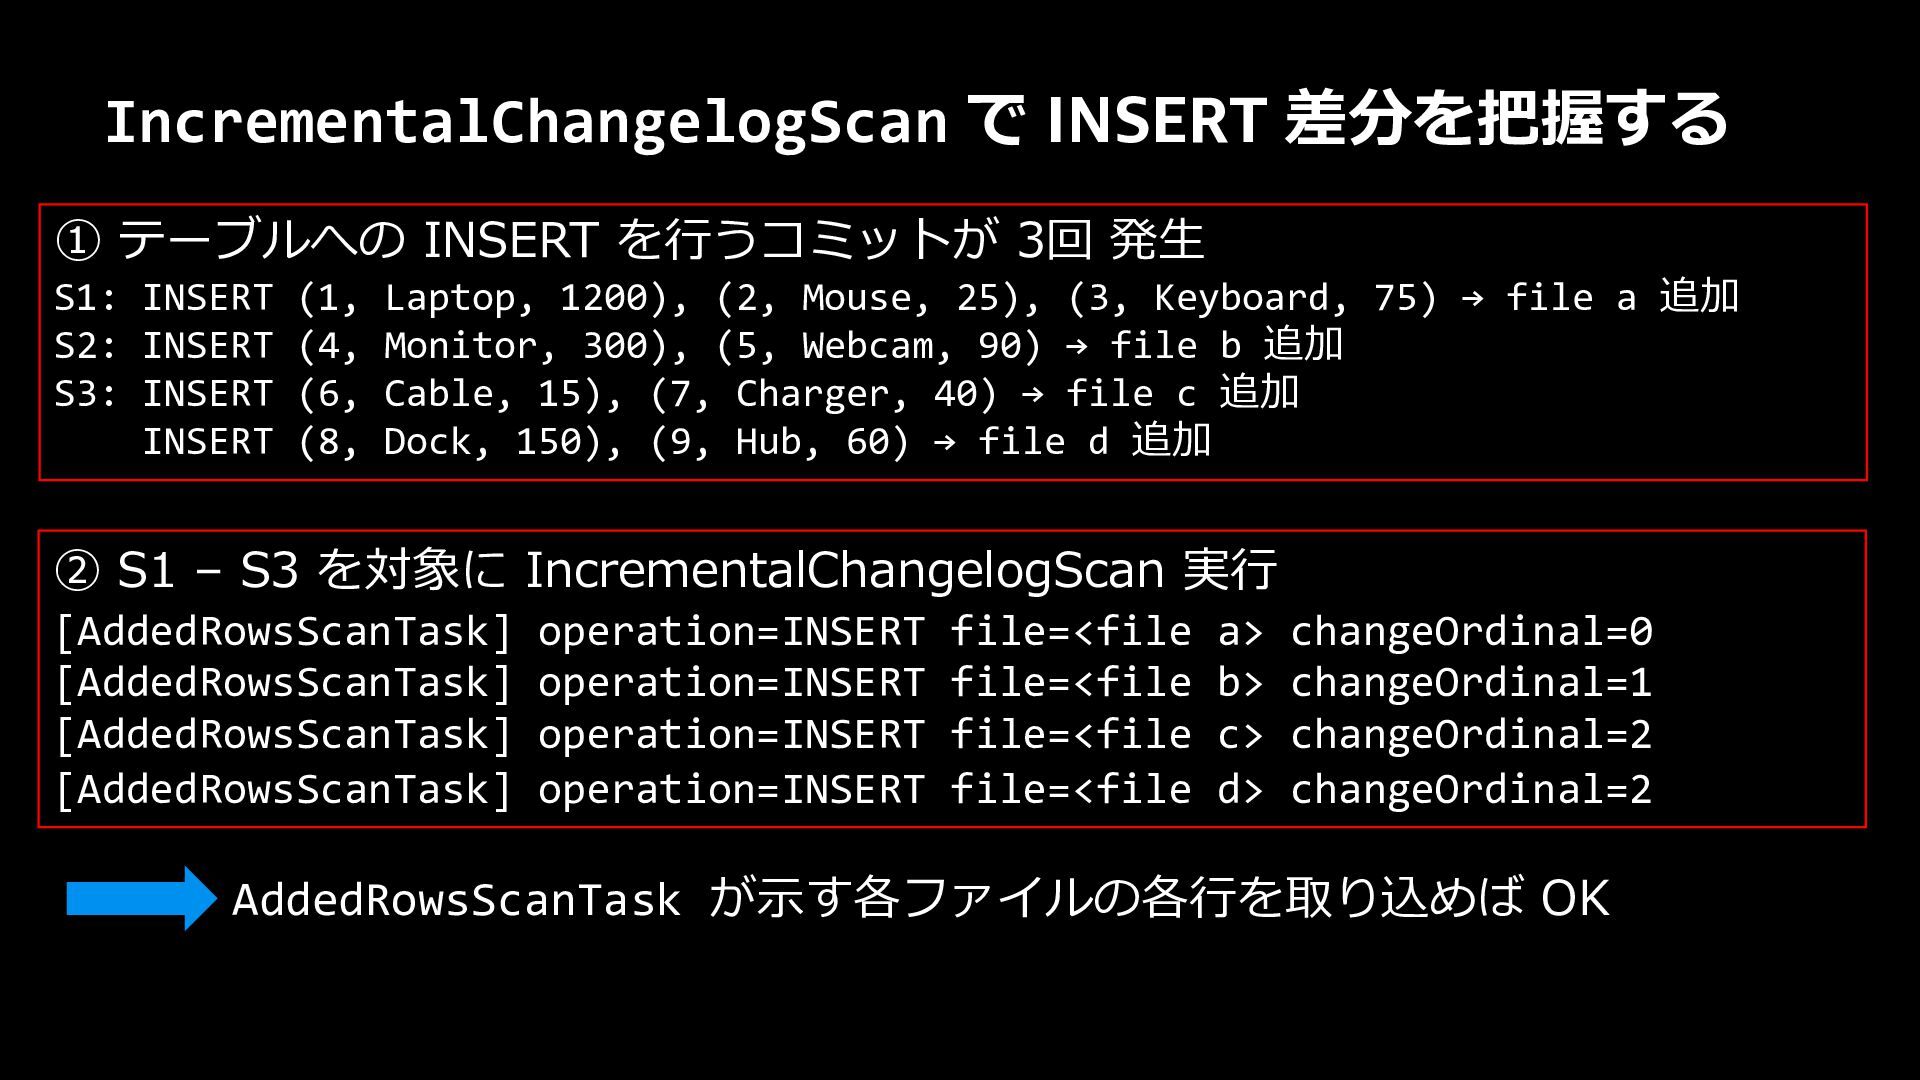
Task: Click the AddedRowsScanTask line with changeOrdinal=0
Action: pyautogui.click(x=854, y=631)
